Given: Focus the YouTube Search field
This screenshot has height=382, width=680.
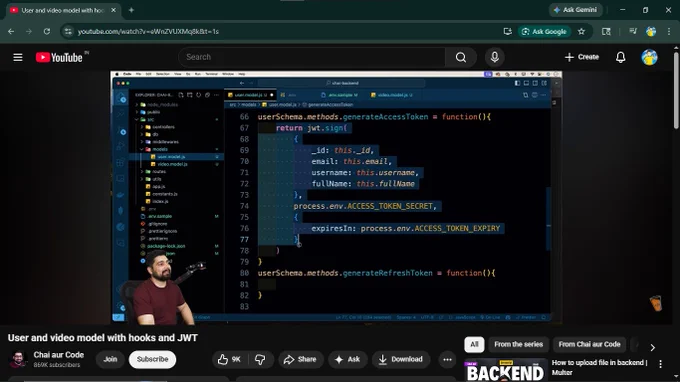Looking at the screenshot, I should [312, 57].
